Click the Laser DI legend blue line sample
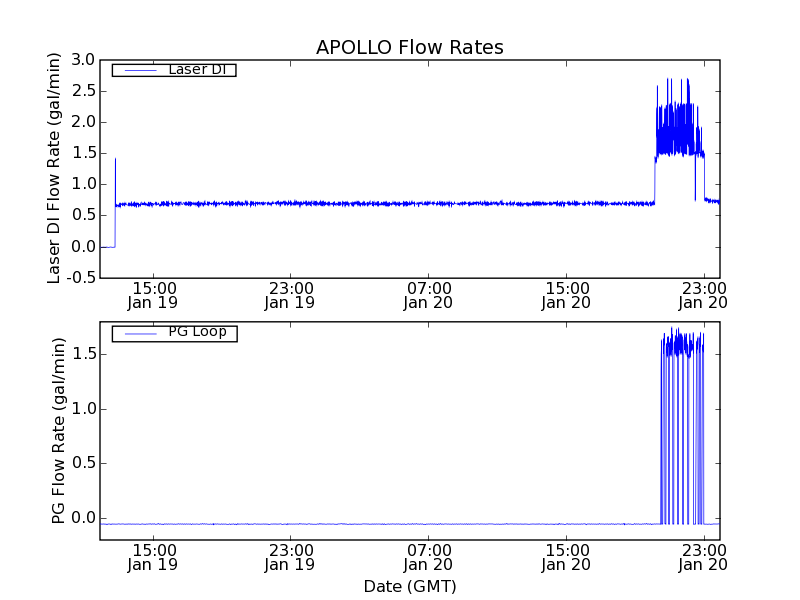The width and height of the screenshot is (800, 600). point(141,70)
